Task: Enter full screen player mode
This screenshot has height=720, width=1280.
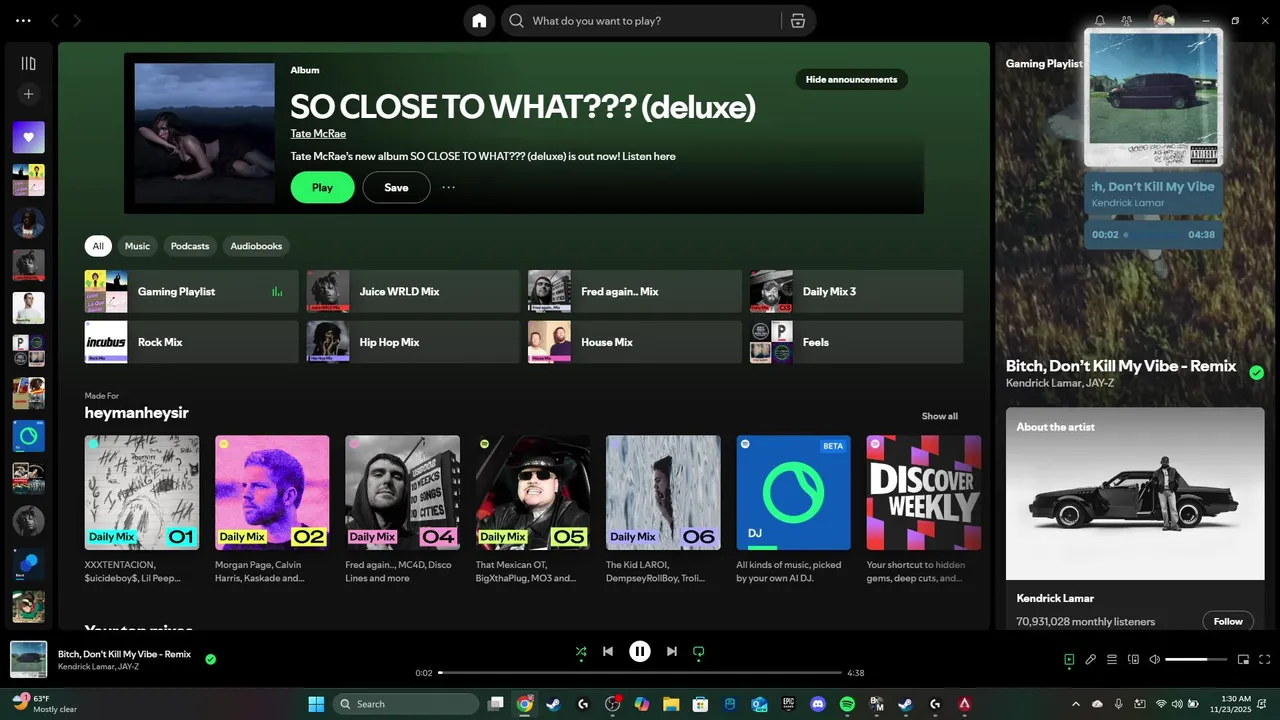Action: [x=1264, y=660]
